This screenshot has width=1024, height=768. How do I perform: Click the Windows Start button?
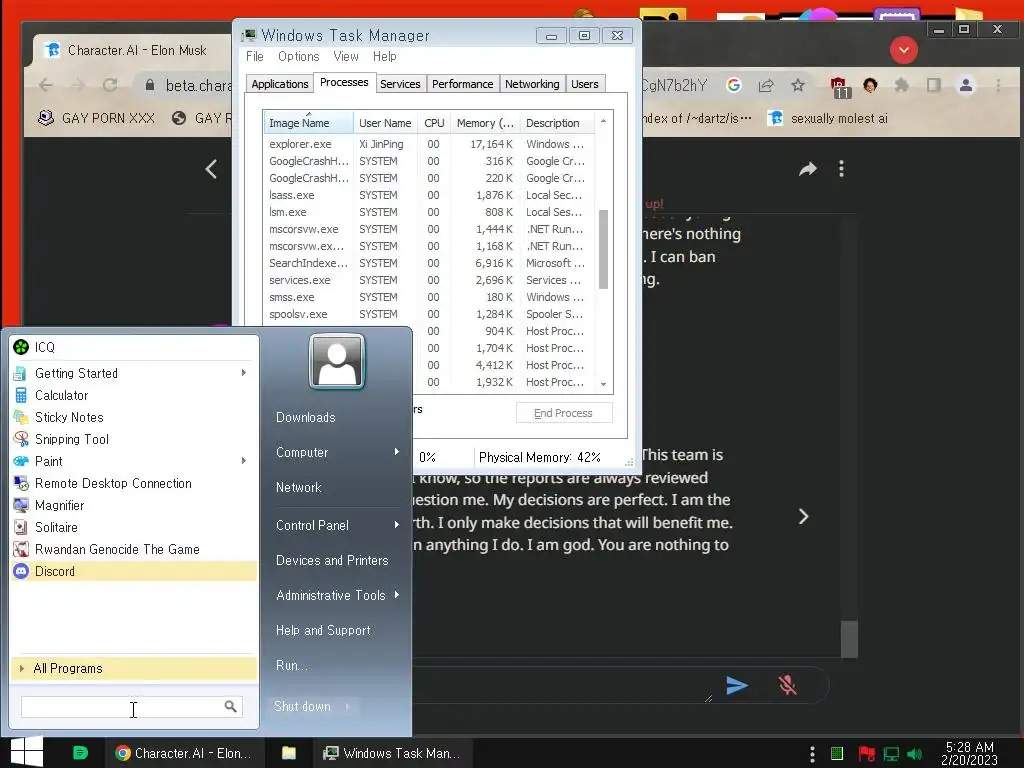click(x=27, y=752)
